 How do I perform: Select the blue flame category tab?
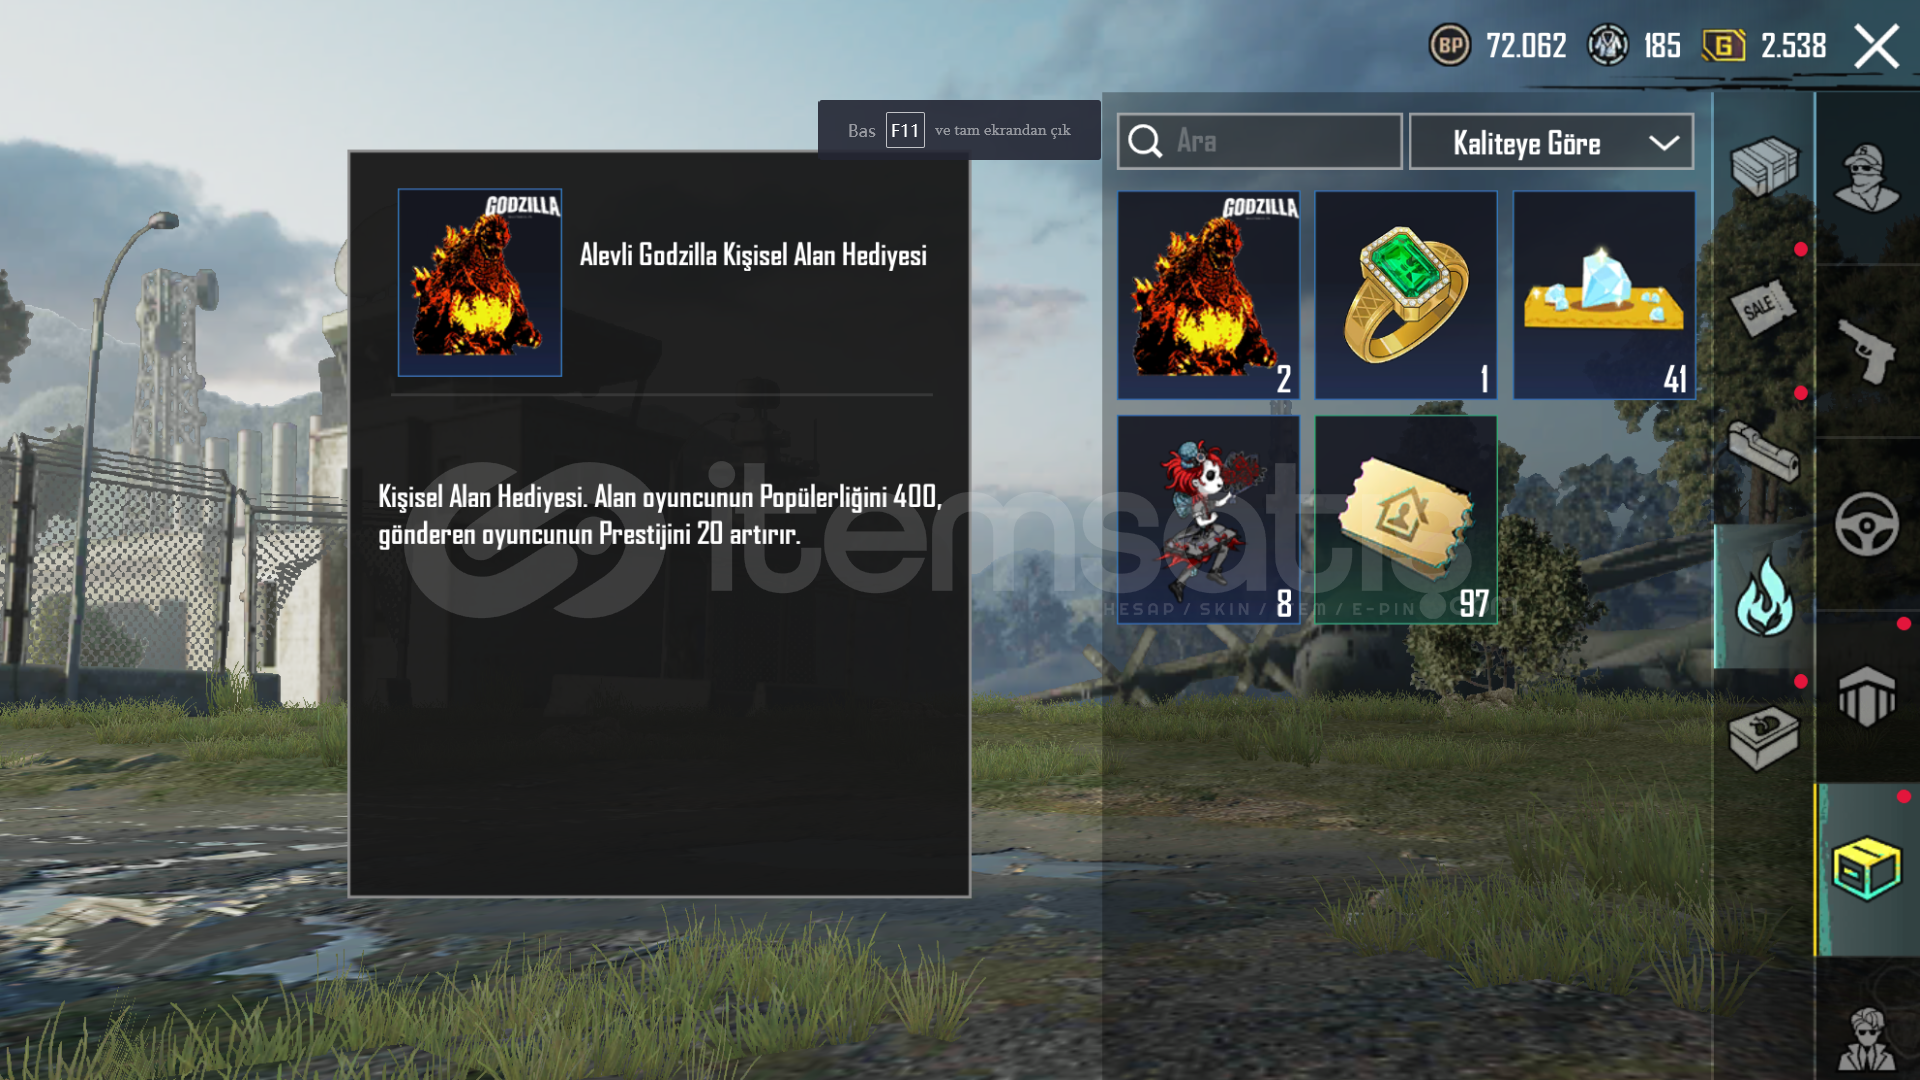(1764, 596)
